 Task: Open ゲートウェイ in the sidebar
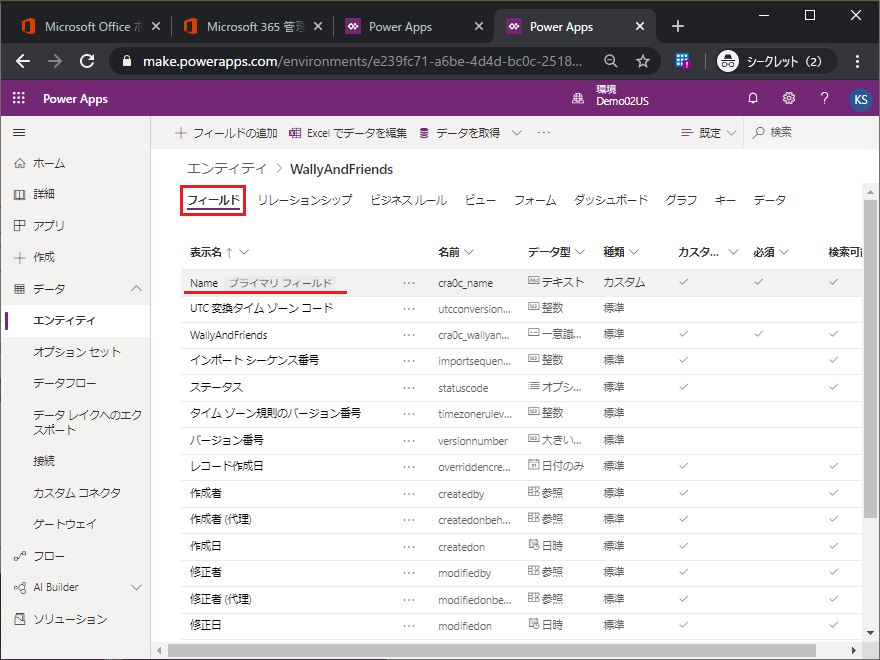(x=65, y=524)
